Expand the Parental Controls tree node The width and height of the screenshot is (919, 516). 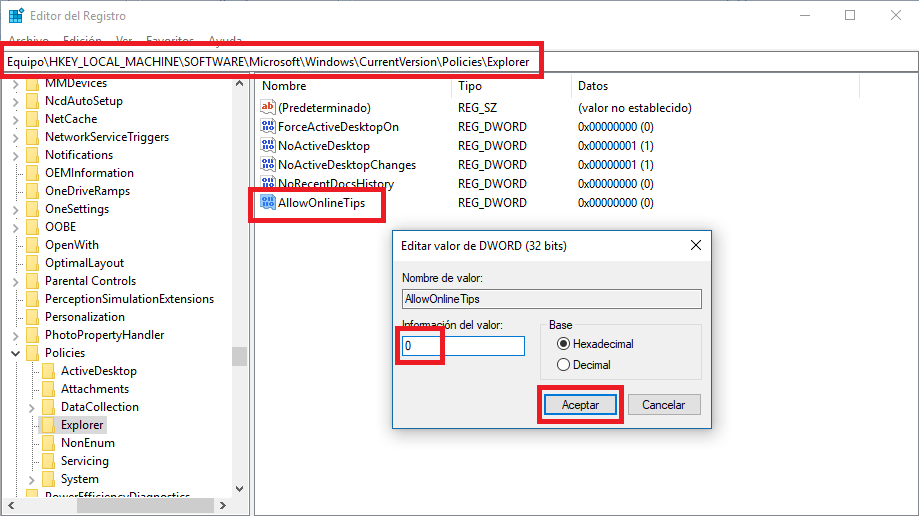tap(16, 281)
